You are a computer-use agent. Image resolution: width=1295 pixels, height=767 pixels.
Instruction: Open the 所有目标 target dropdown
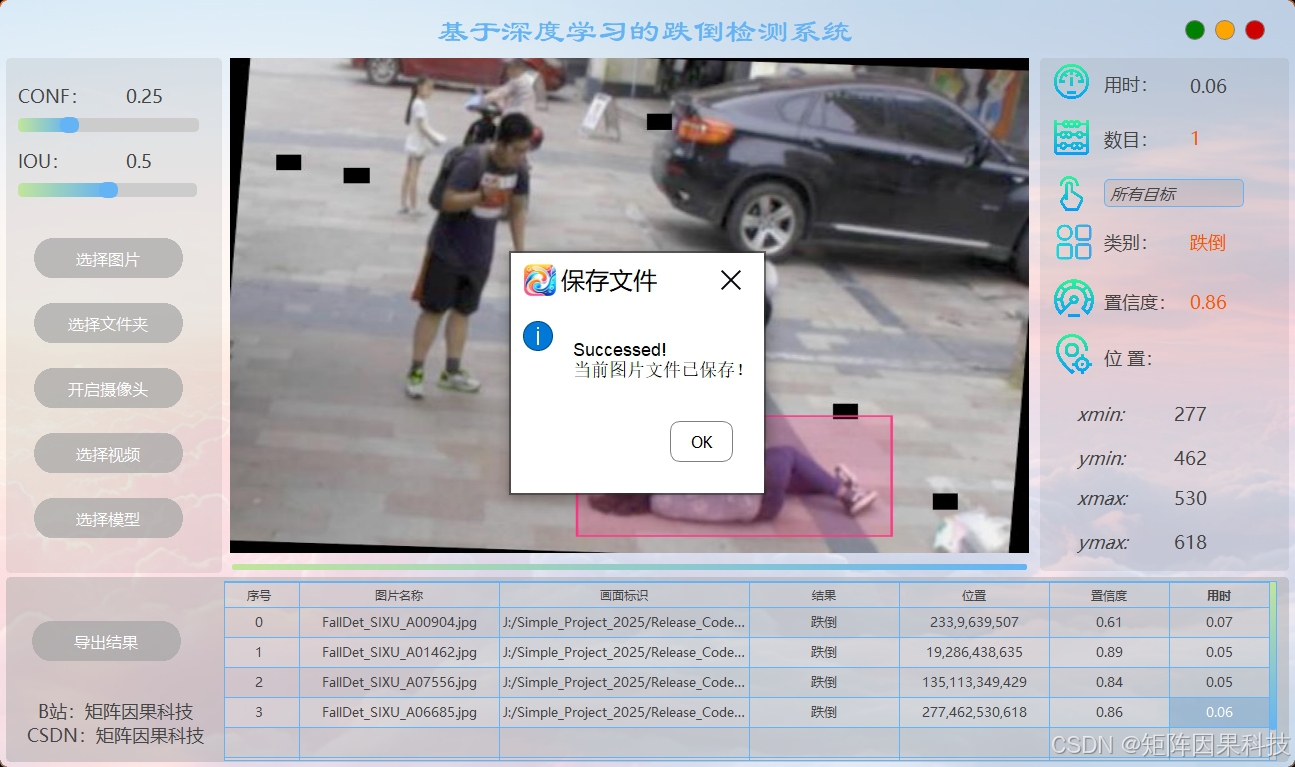click(x=1173, y=194)
